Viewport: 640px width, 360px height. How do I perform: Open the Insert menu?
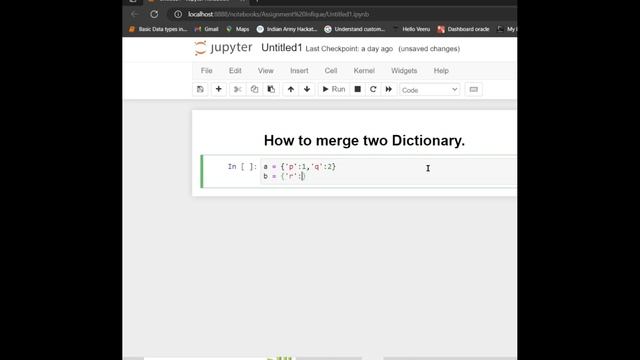(299, 71)
